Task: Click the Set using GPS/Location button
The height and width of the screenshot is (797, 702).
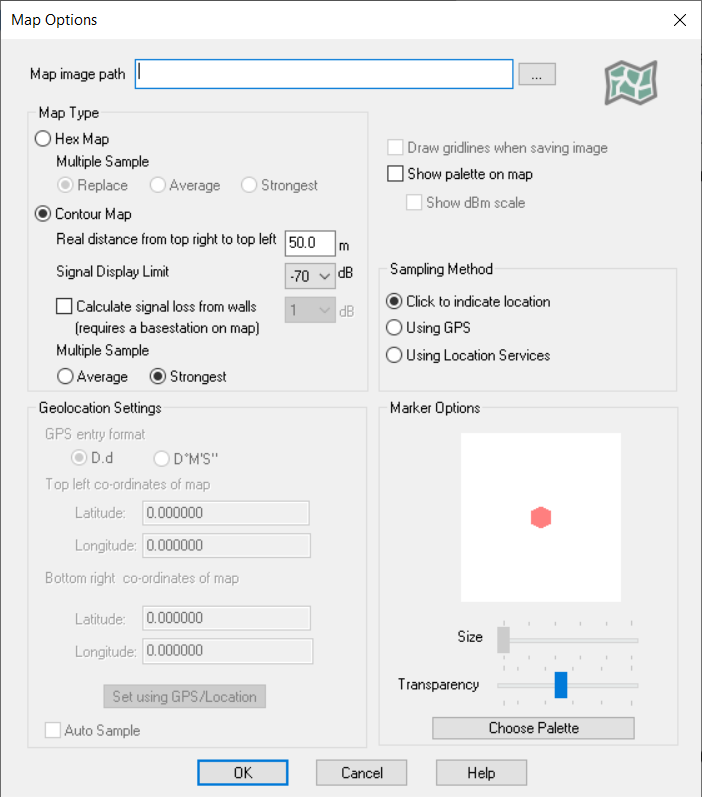Action: 185,696
